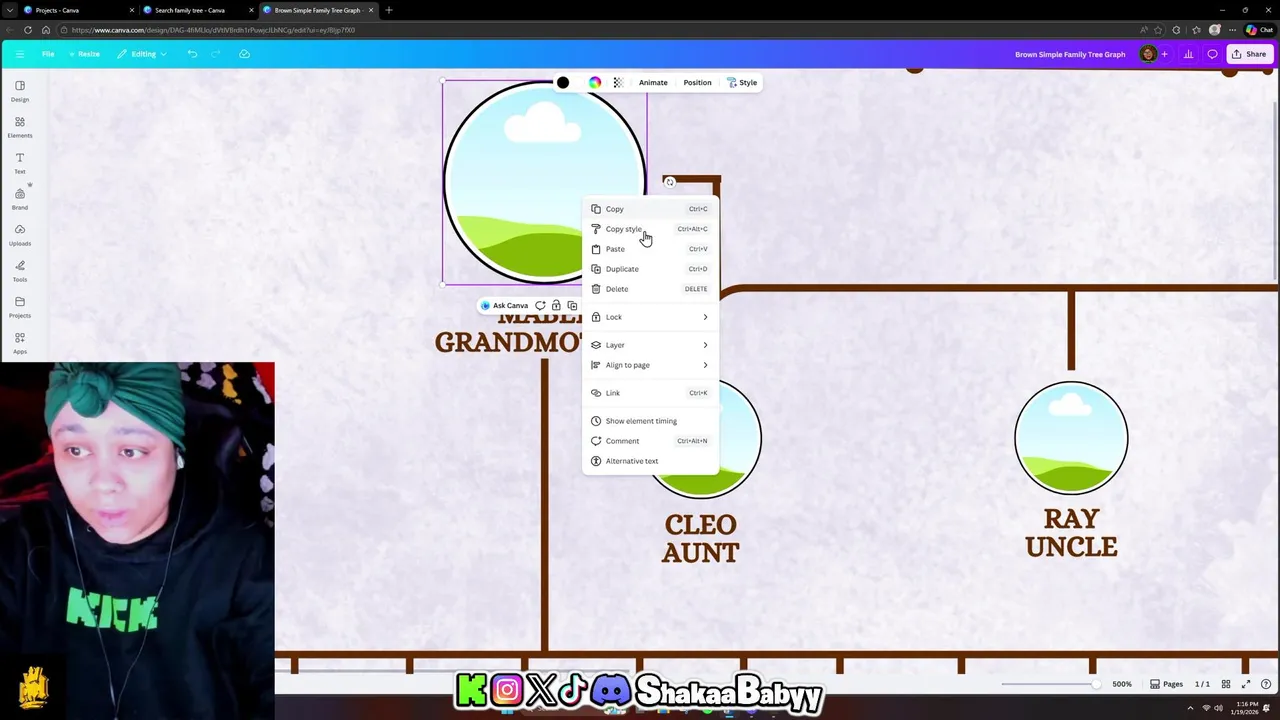The image size is (1280, 720).
Task: Click the browser address bar
Action: pyautogui.click(x=600, y=30)
